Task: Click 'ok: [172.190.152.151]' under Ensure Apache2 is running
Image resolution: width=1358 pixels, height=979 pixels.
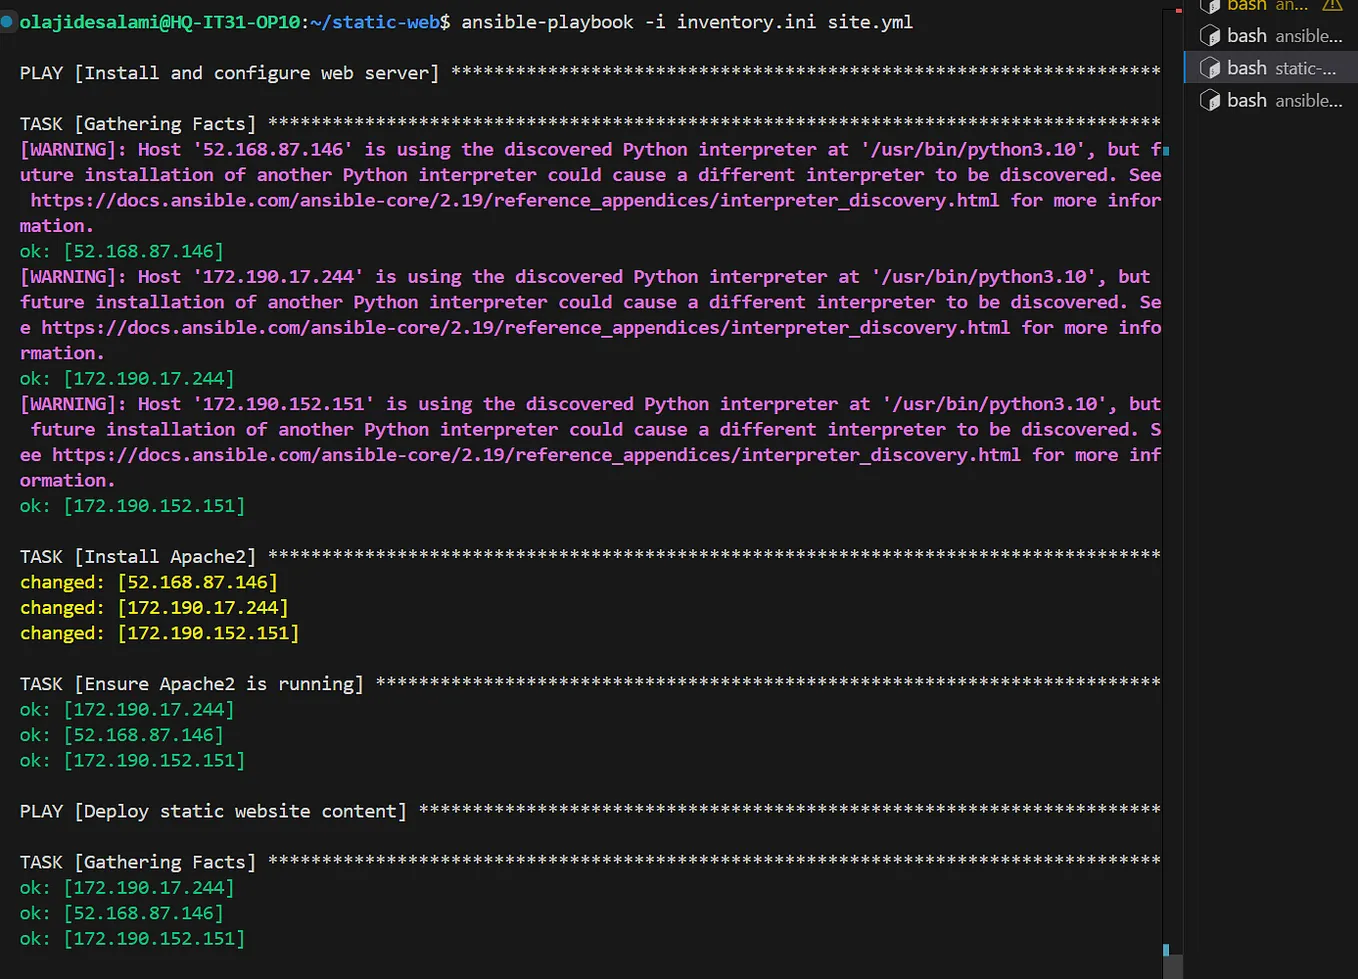Action: pos(132,760)
